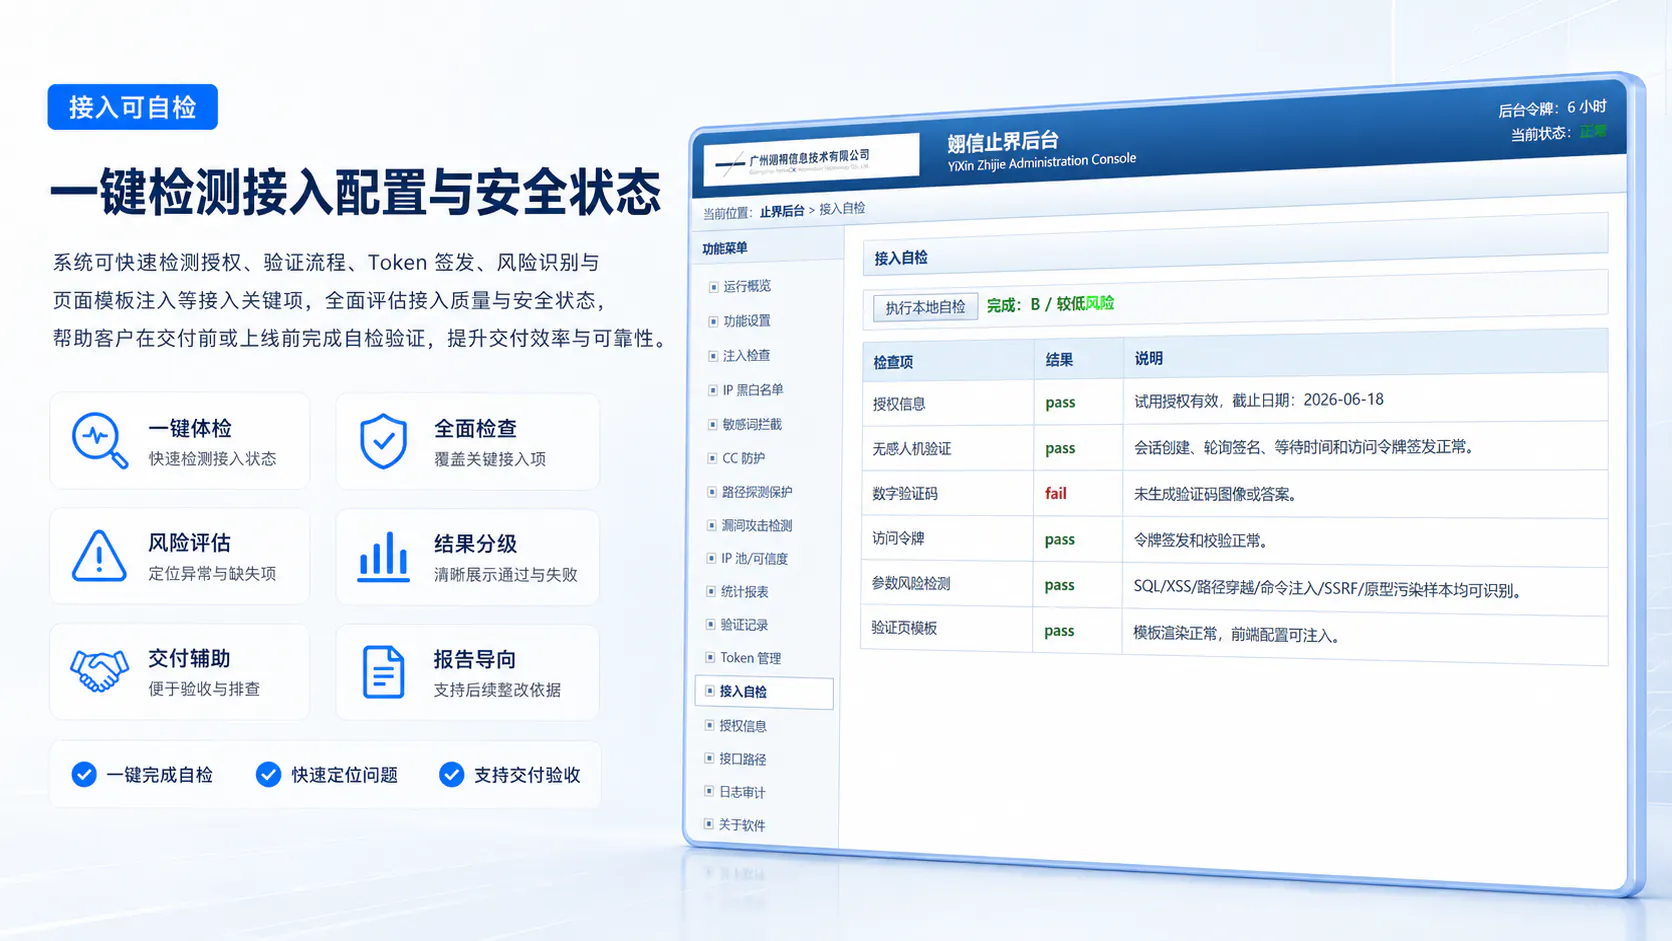Click the 翊信止界后台 console title

click(1003, 142)
